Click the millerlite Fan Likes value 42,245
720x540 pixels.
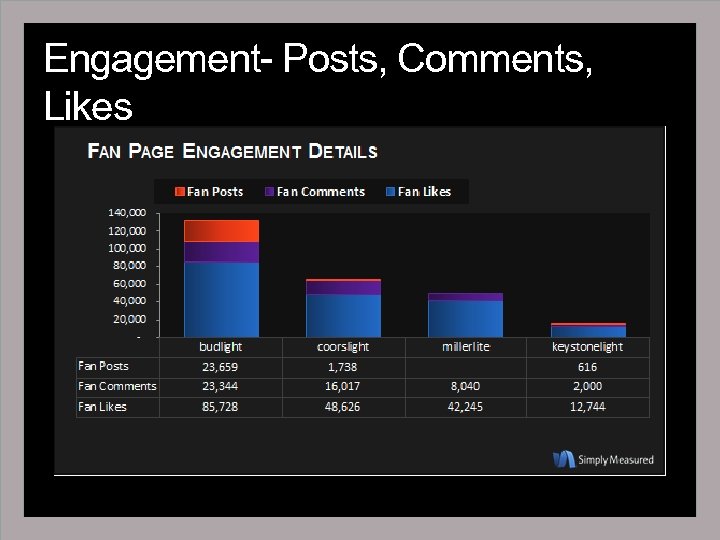[x=465, y=407]
